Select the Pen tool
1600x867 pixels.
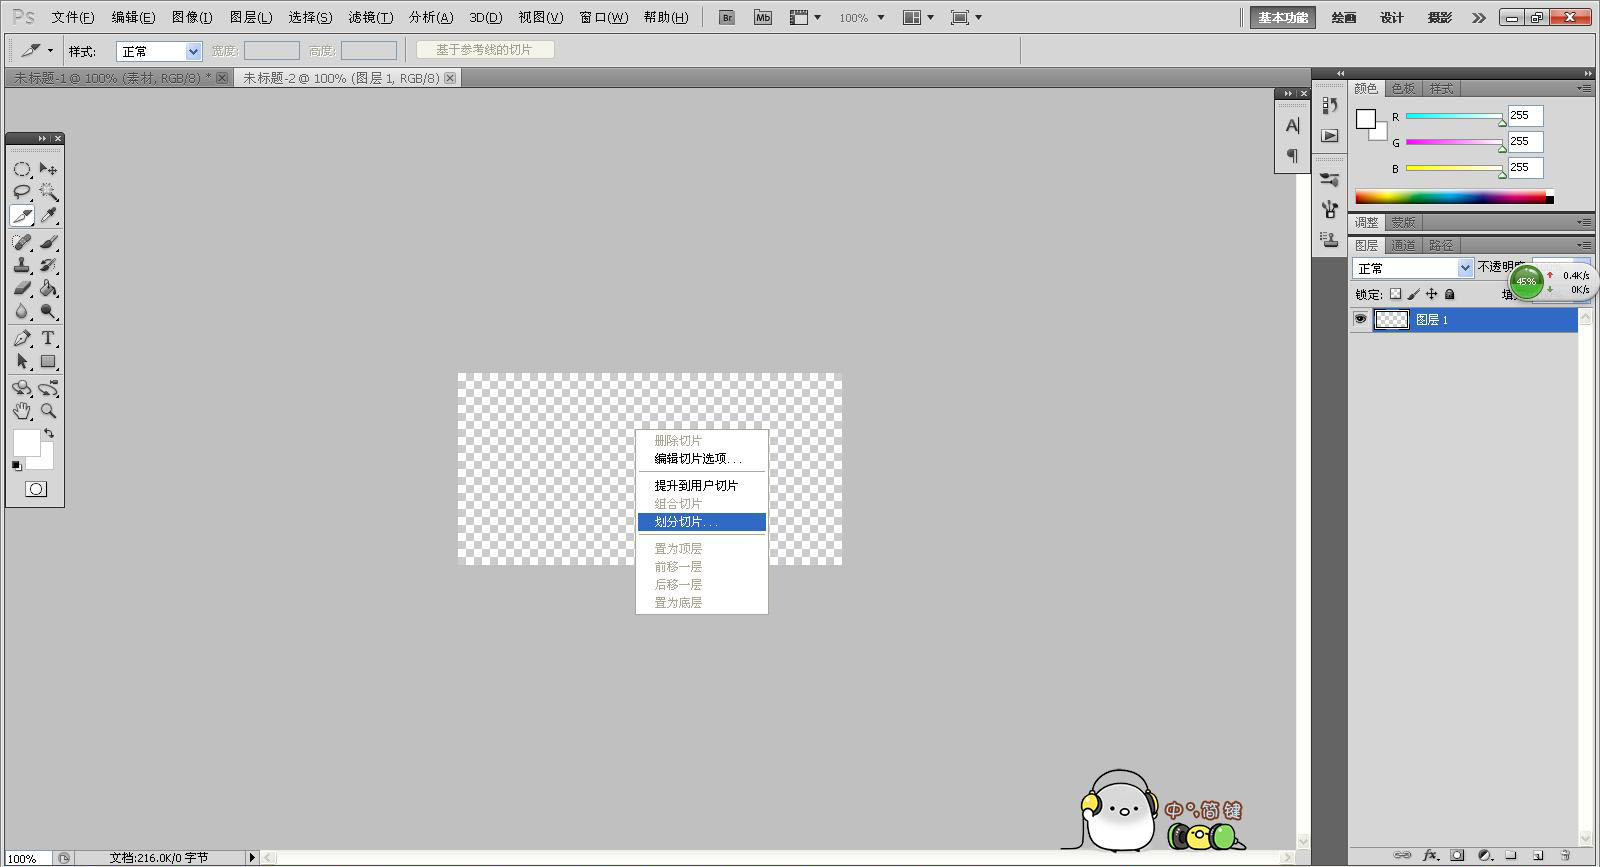22,338
